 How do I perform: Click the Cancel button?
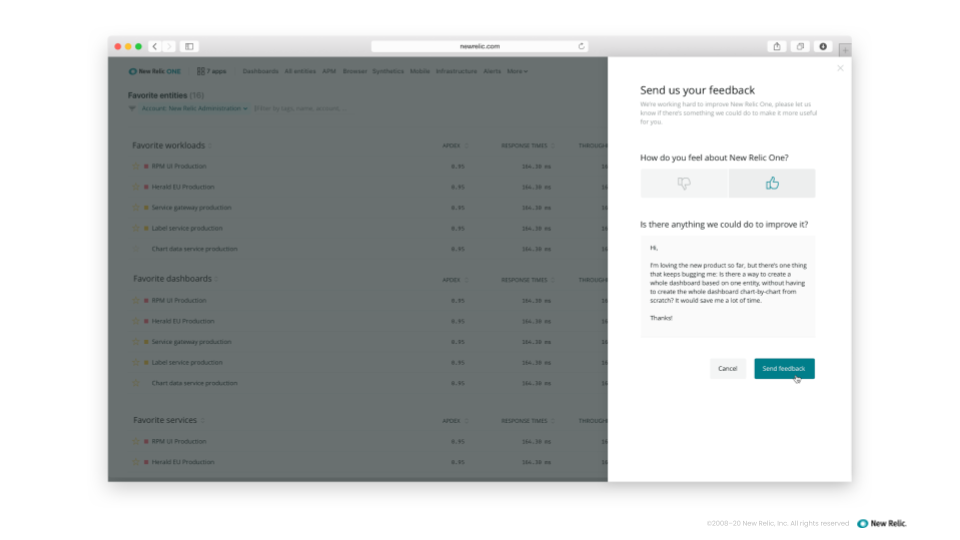pyautogui.click(x=727, y=369)
